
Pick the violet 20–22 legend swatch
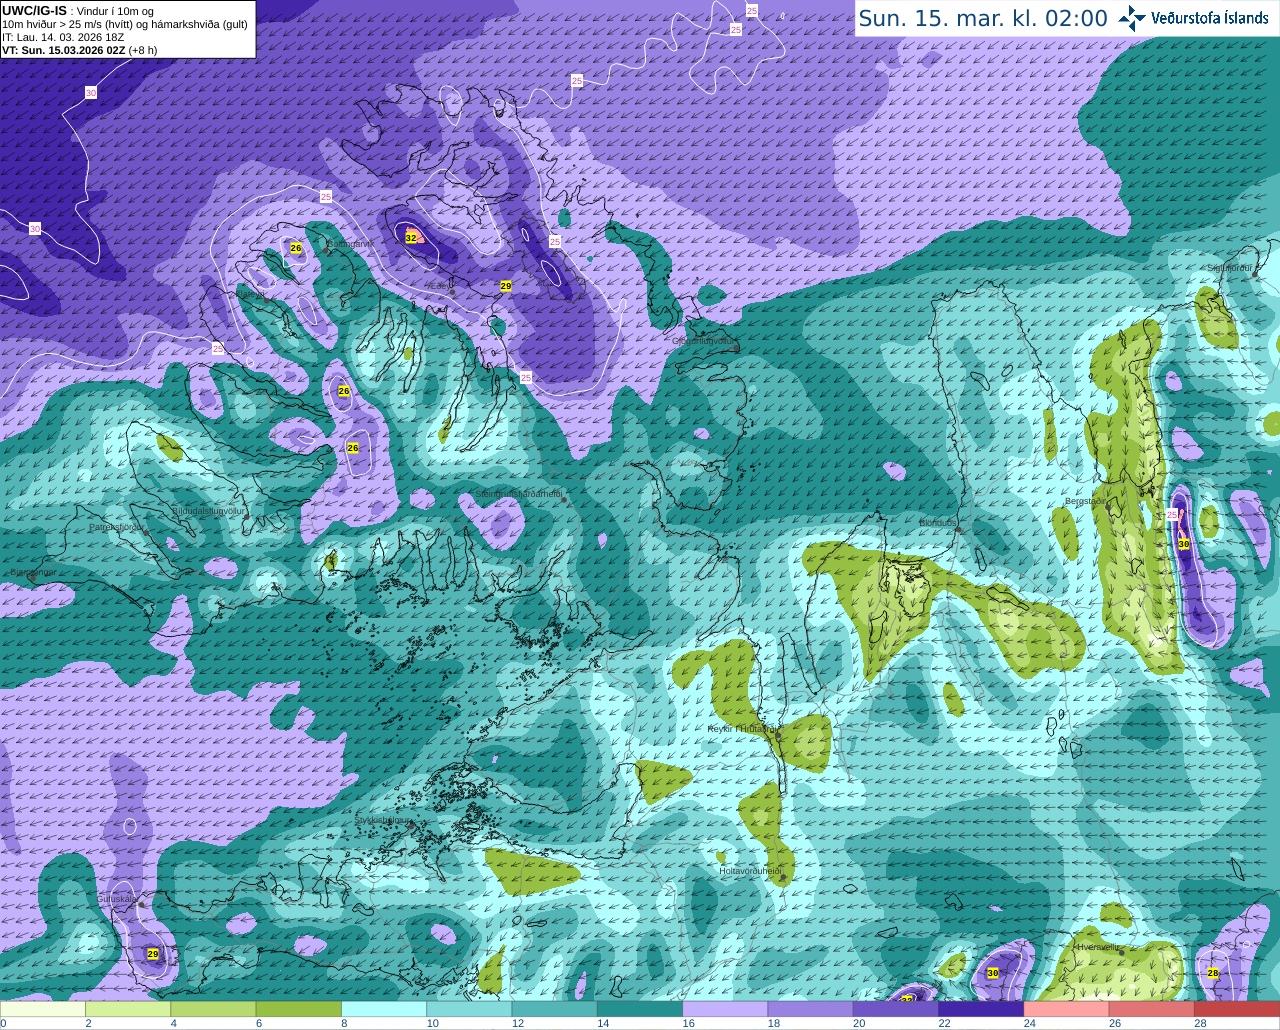click(x=896, y=1009)
